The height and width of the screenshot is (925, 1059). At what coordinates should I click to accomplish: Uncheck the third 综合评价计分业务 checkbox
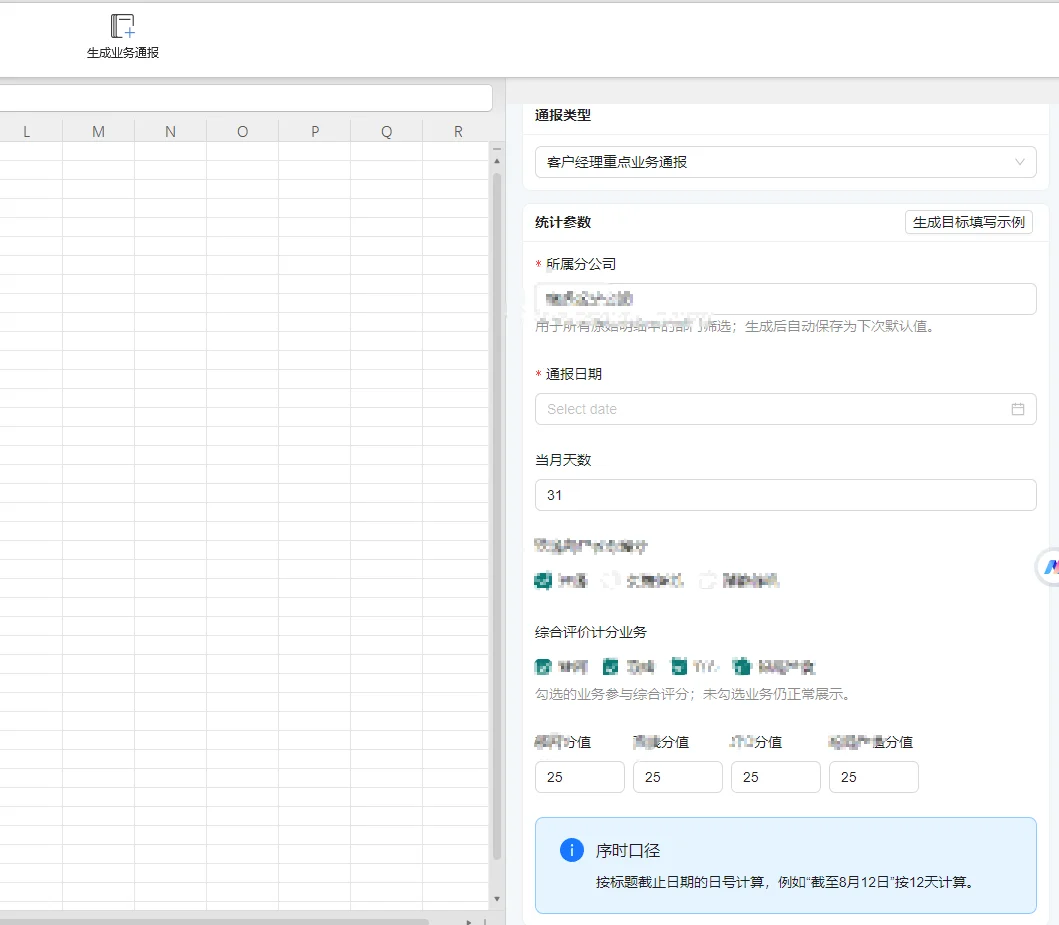point(679,667)
